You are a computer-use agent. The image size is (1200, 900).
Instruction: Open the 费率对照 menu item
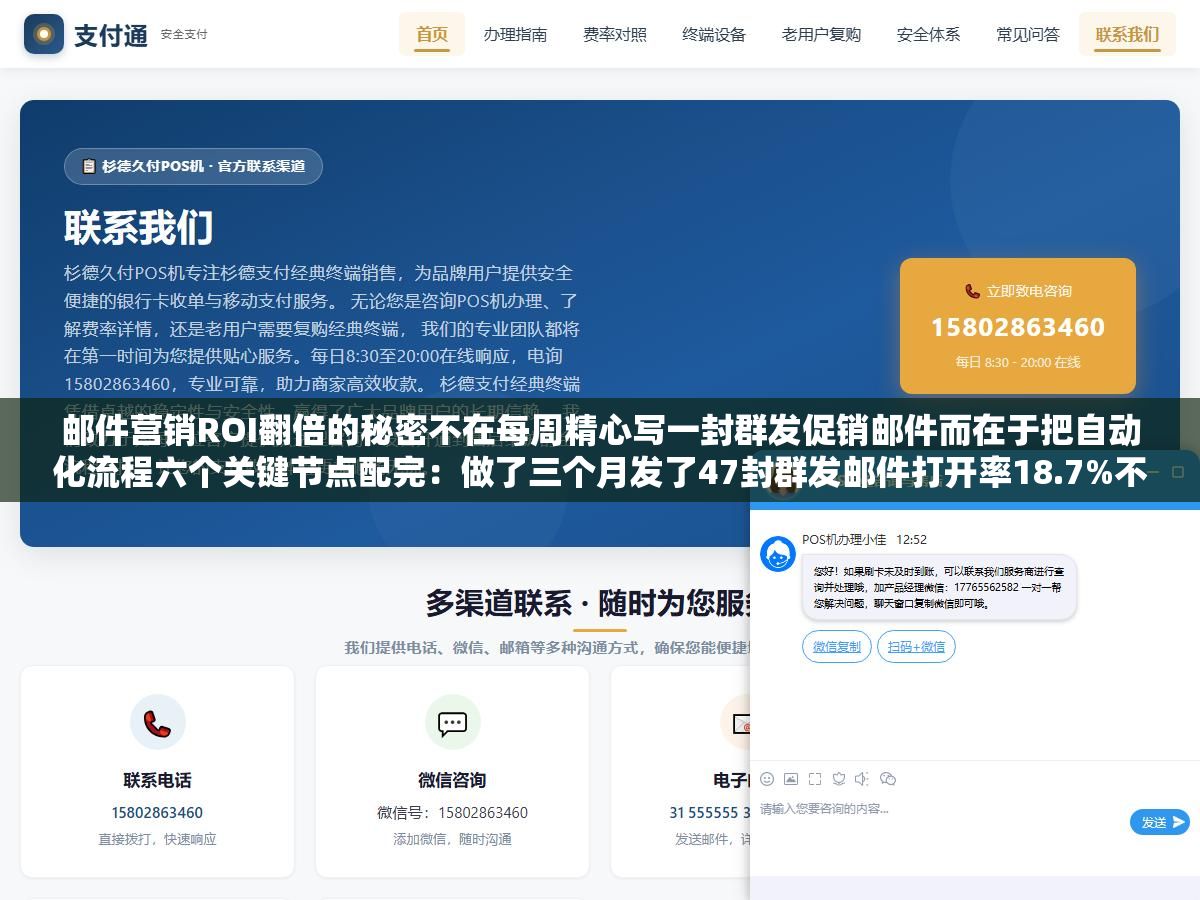point(615,34)
